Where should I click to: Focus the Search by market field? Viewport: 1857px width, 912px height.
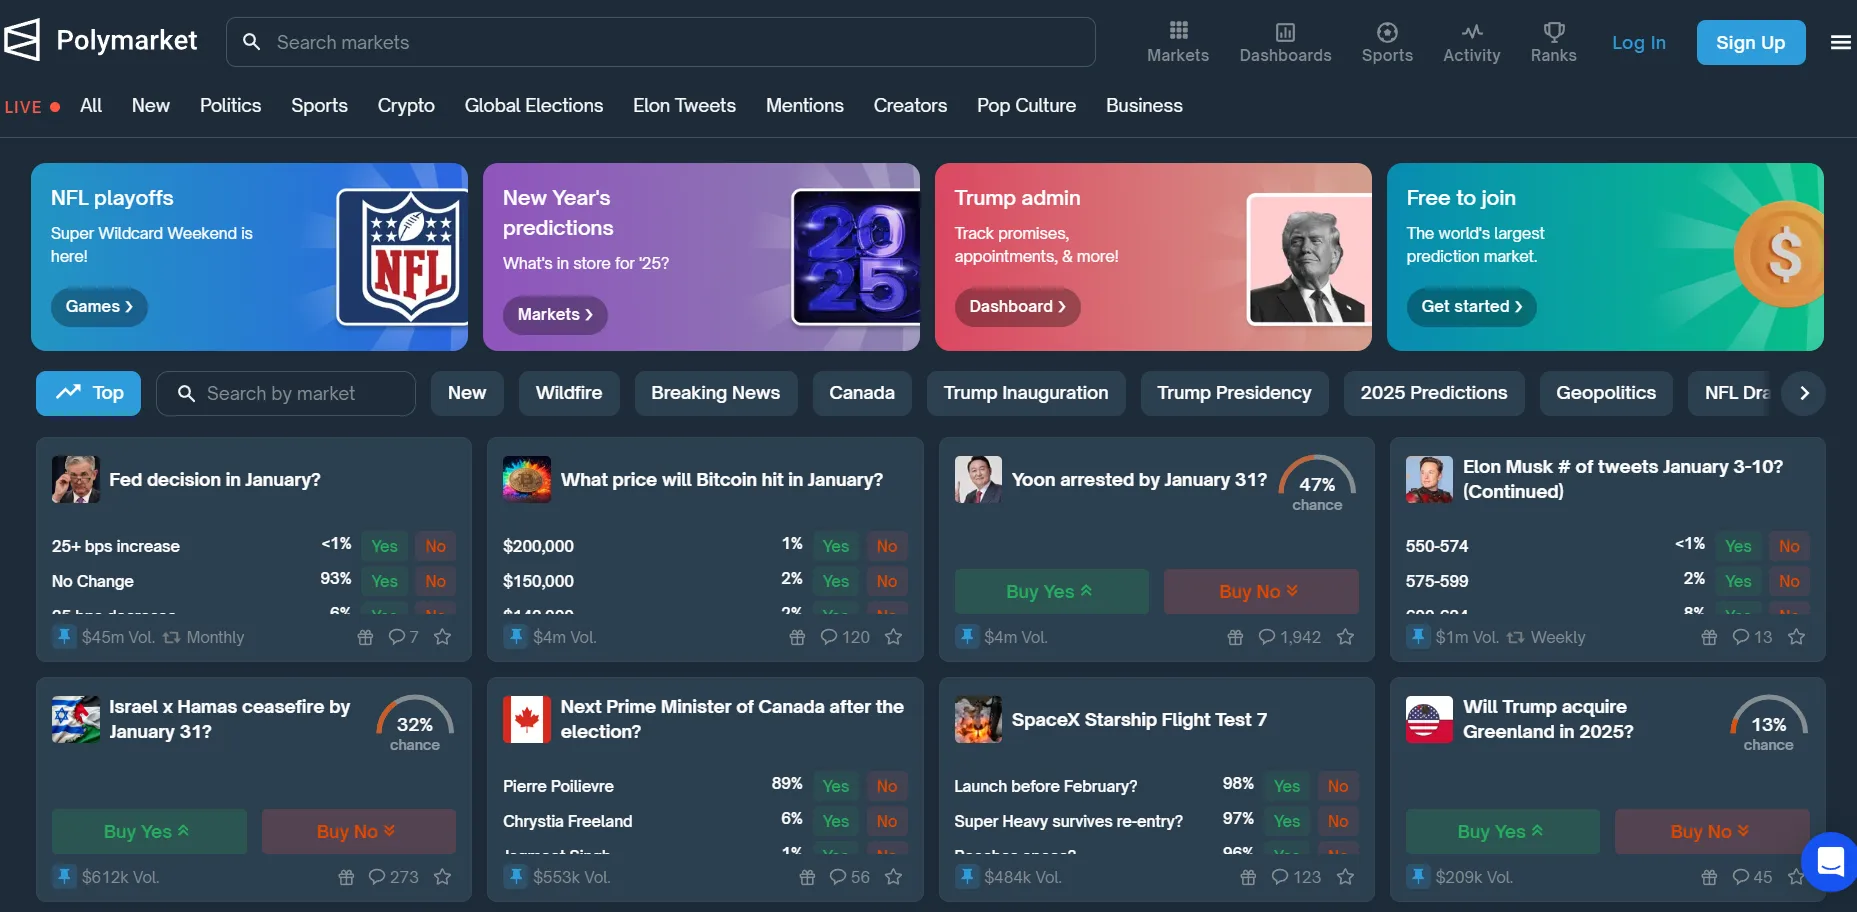pyautogui.click(x=286, y=393)
